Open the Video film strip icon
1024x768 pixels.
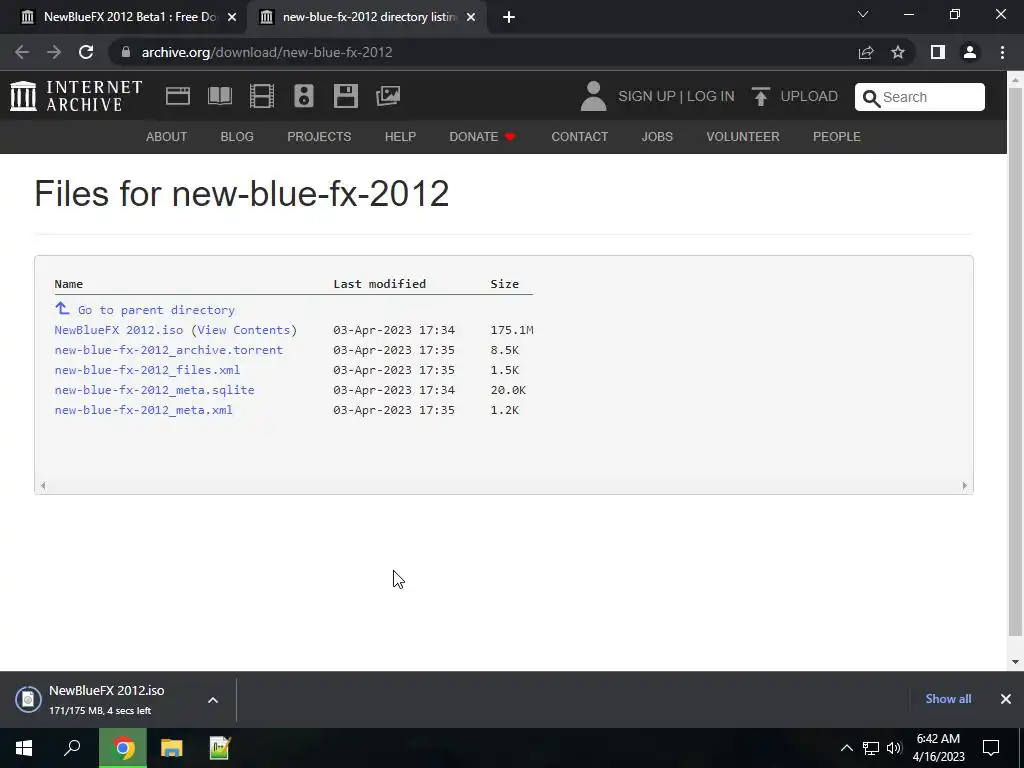[x=262, y=96]
